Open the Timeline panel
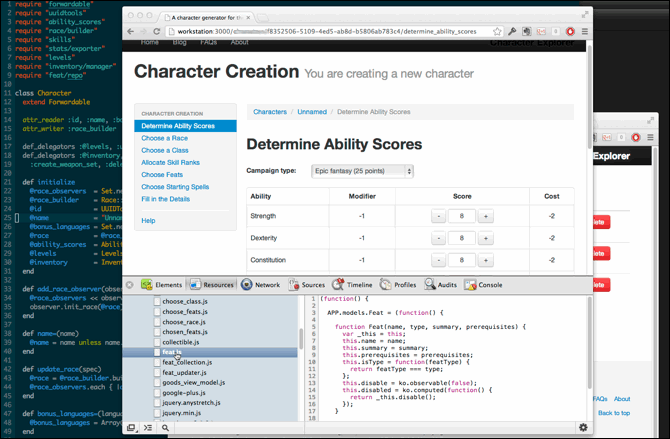The width and height of the screenshot is (670, 439). coord(353,285)
